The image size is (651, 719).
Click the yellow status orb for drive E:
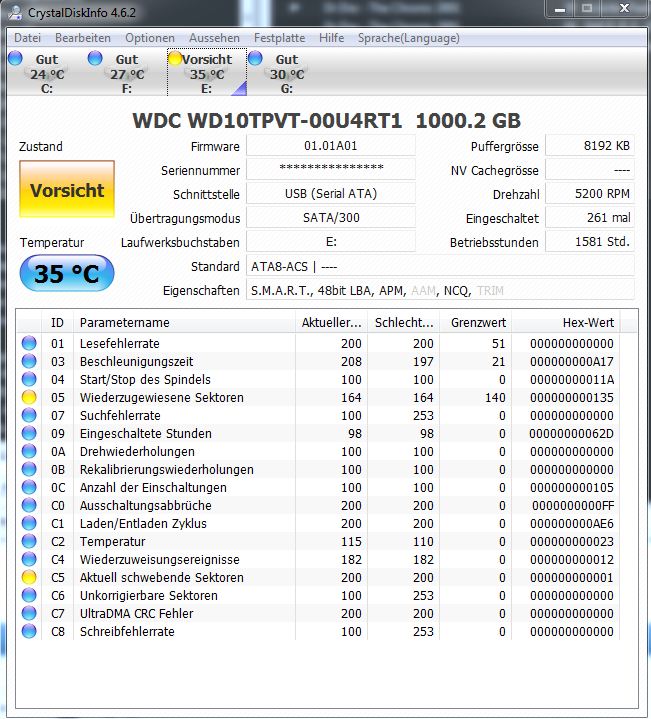point(175,58)
